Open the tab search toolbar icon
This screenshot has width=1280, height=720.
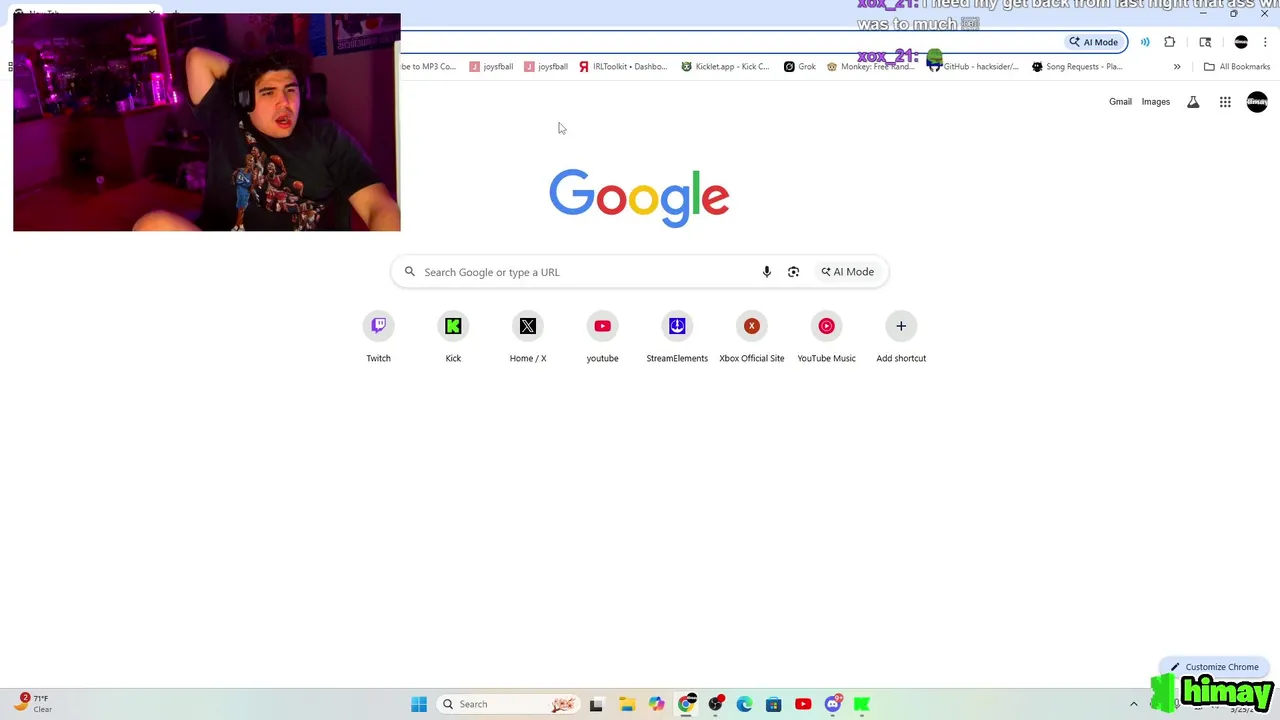tap(1205, 42)
